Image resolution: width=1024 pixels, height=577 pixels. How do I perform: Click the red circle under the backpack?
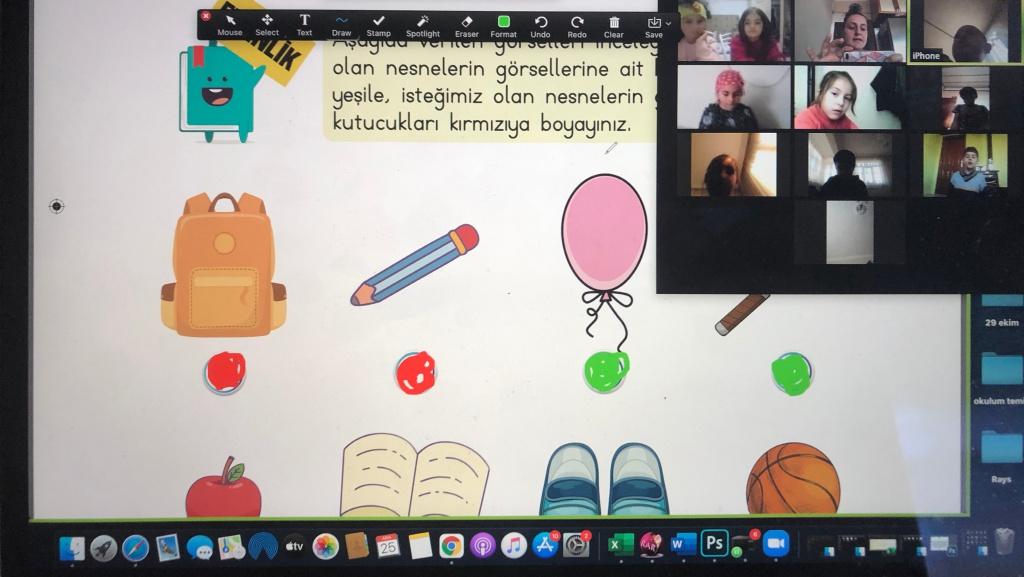click(224, 372)
